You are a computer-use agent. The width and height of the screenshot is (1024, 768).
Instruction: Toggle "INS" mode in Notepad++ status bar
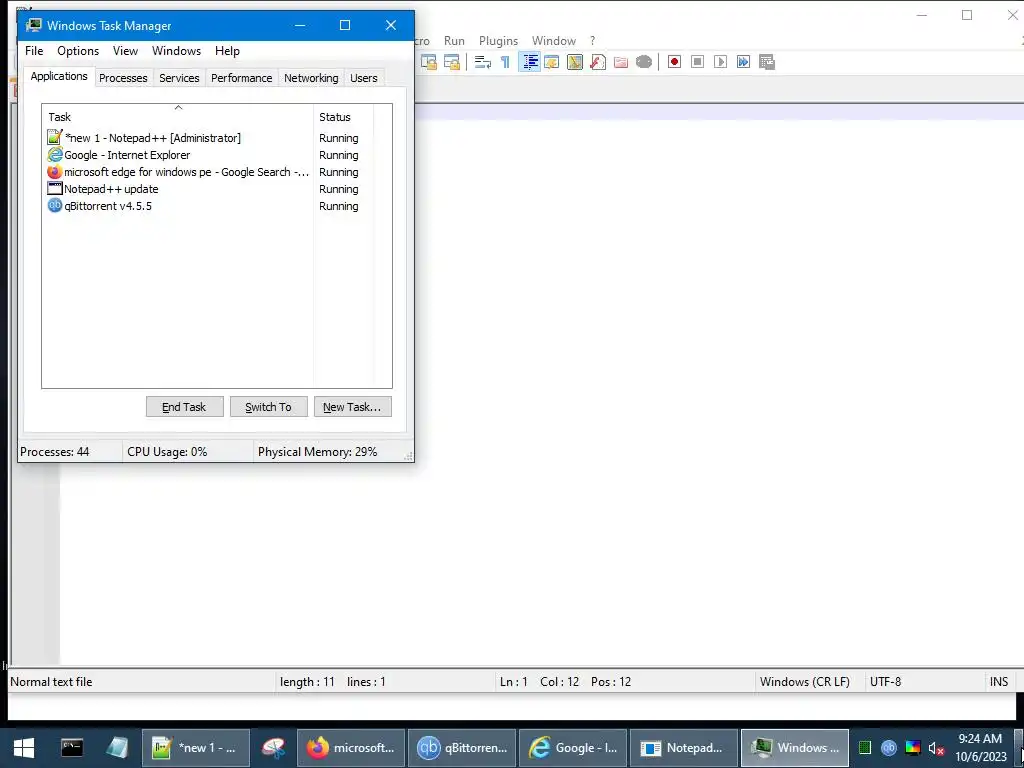point(999,682)
